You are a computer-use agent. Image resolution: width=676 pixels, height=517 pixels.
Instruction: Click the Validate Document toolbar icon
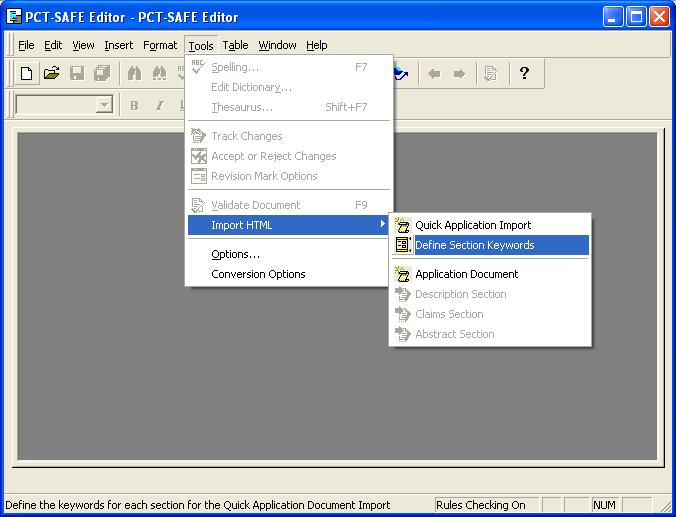pos(491,73)
